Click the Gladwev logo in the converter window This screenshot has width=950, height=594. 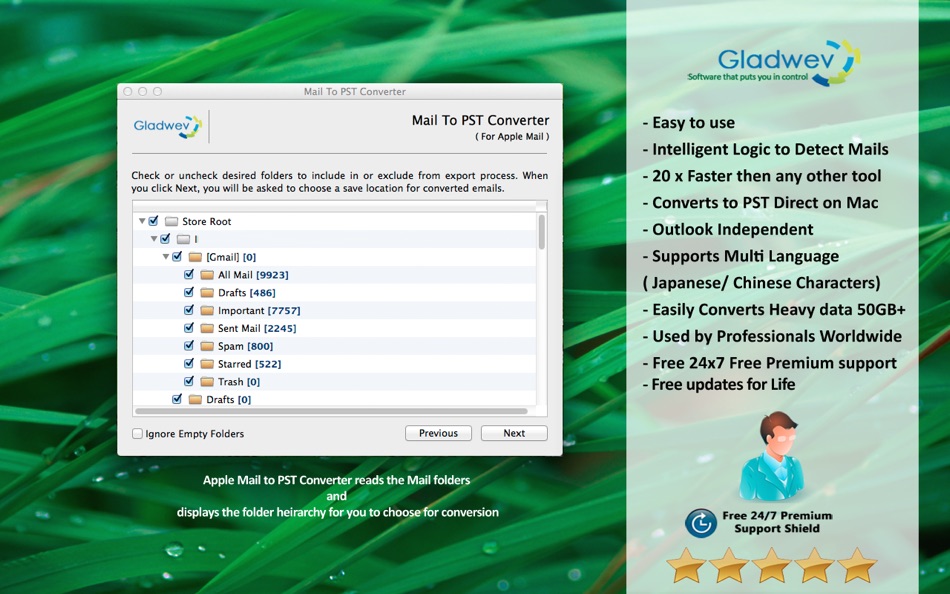pyautogui.click(x=168, y=126)
